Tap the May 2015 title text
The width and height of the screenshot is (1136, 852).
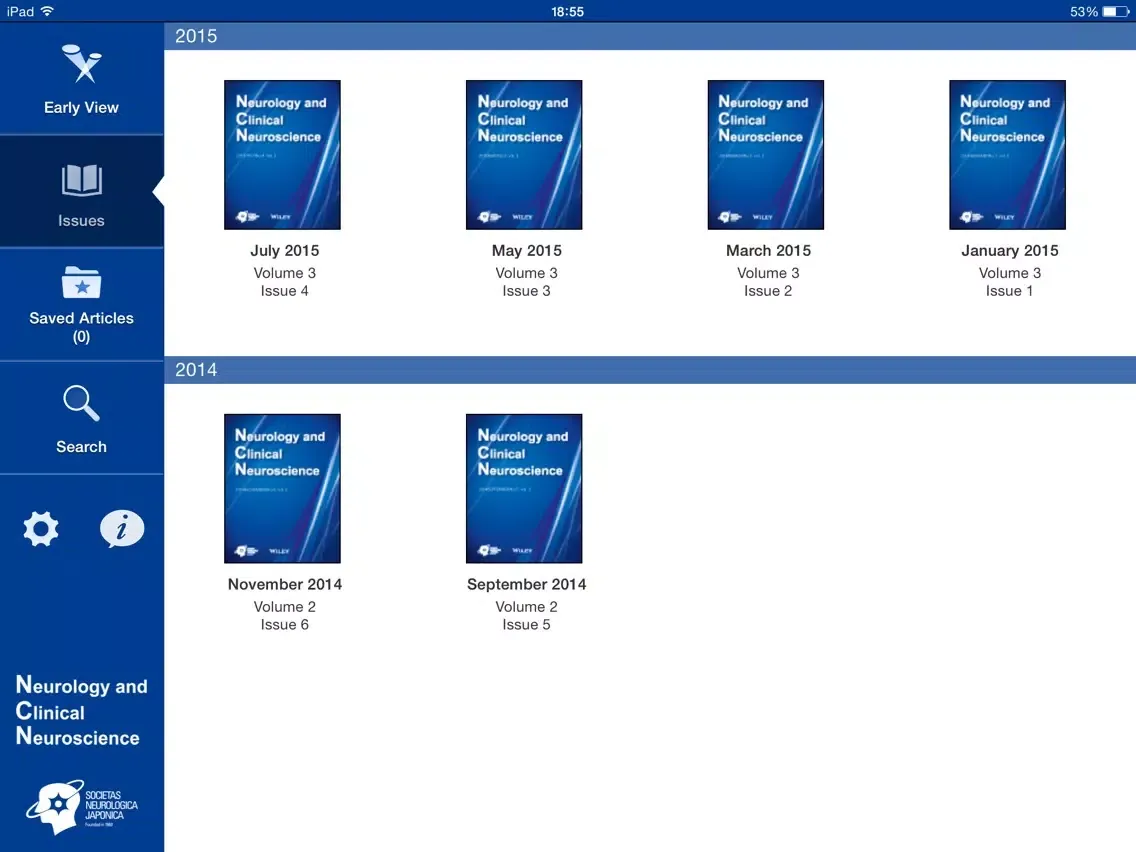pyautogui.click(x=527, y=251)
